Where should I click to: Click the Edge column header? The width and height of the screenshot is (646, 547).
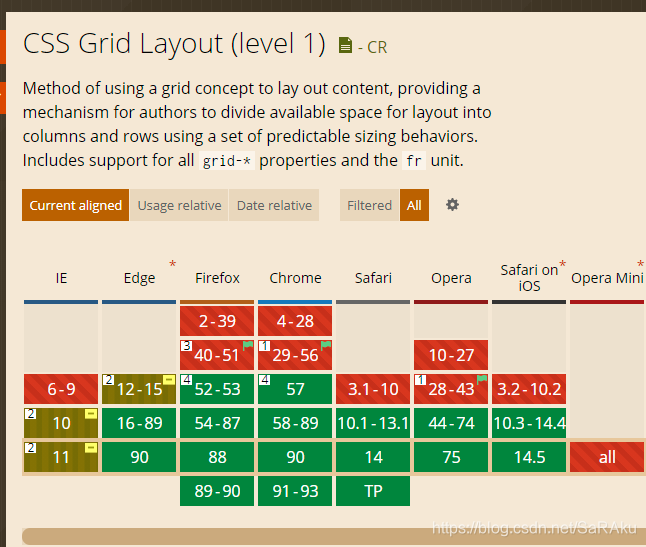[x=139, y=278]
